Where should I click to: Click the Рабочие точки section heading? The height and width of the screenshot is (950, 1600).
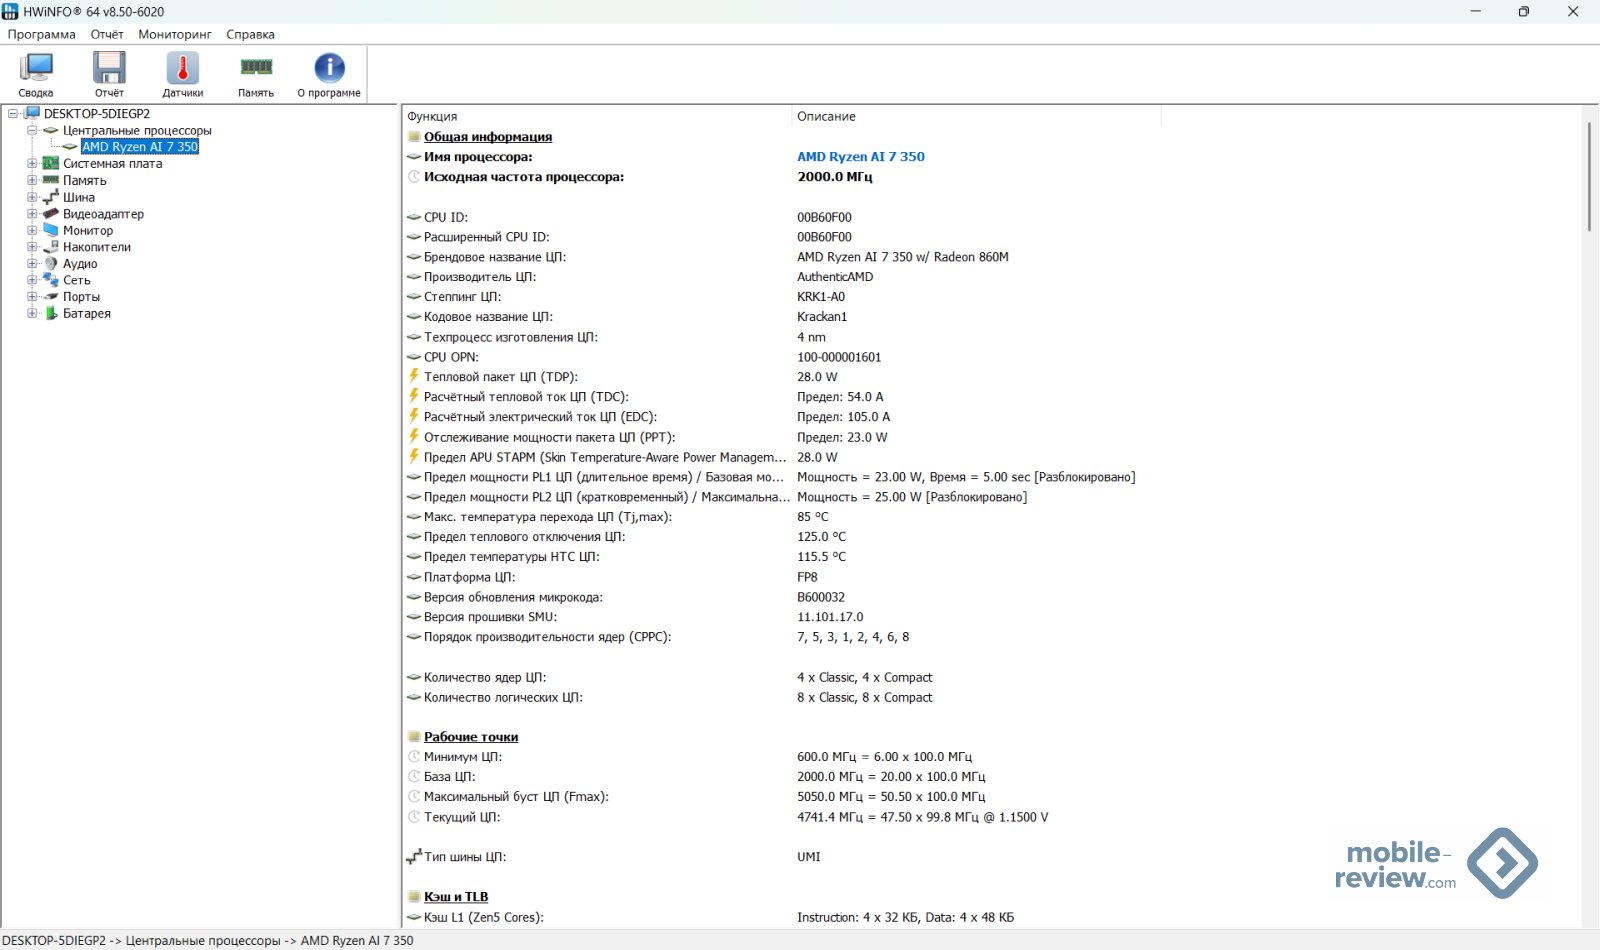(471, 737)
